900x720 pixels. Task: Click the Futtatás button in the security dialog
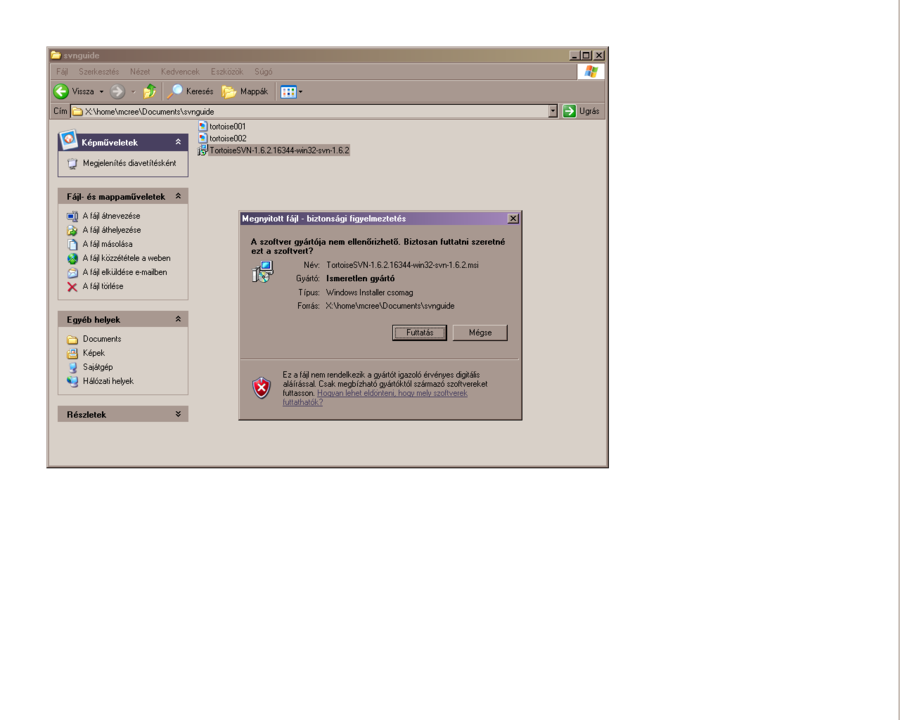coord(419,332)
